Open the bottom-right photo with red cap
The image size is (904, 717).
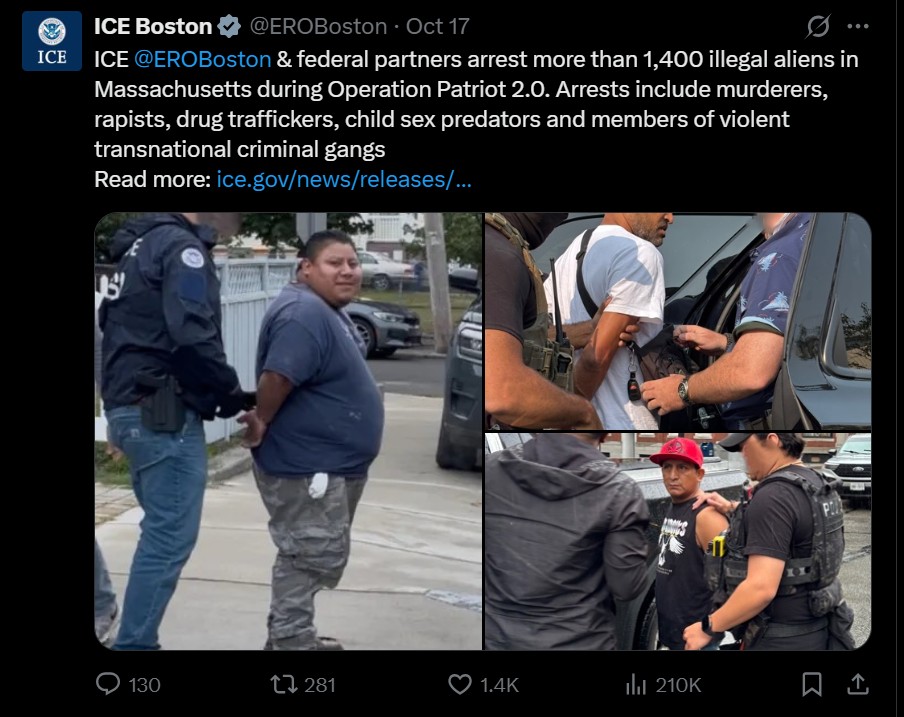tap(678, 541)
